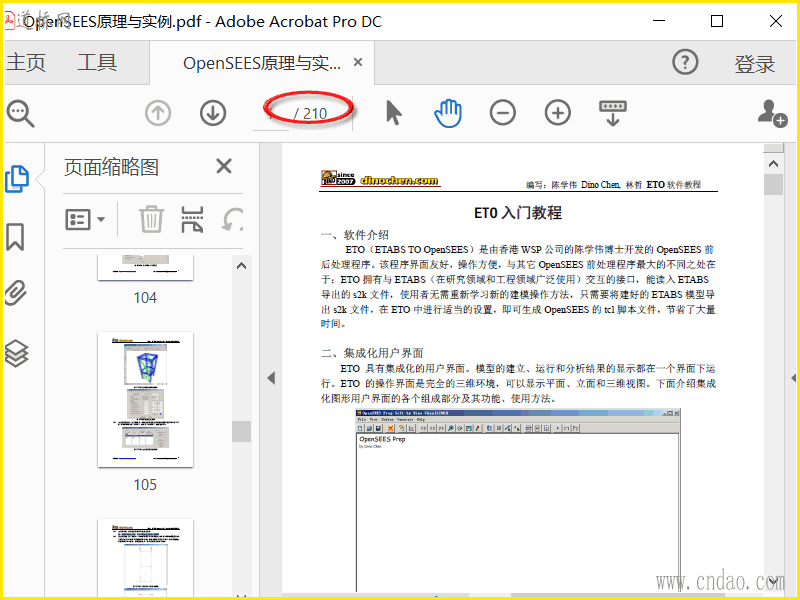Viewport: 800px width, 600px height.
Task: Activate the hand pan tool
Action: tap(448, 113)
